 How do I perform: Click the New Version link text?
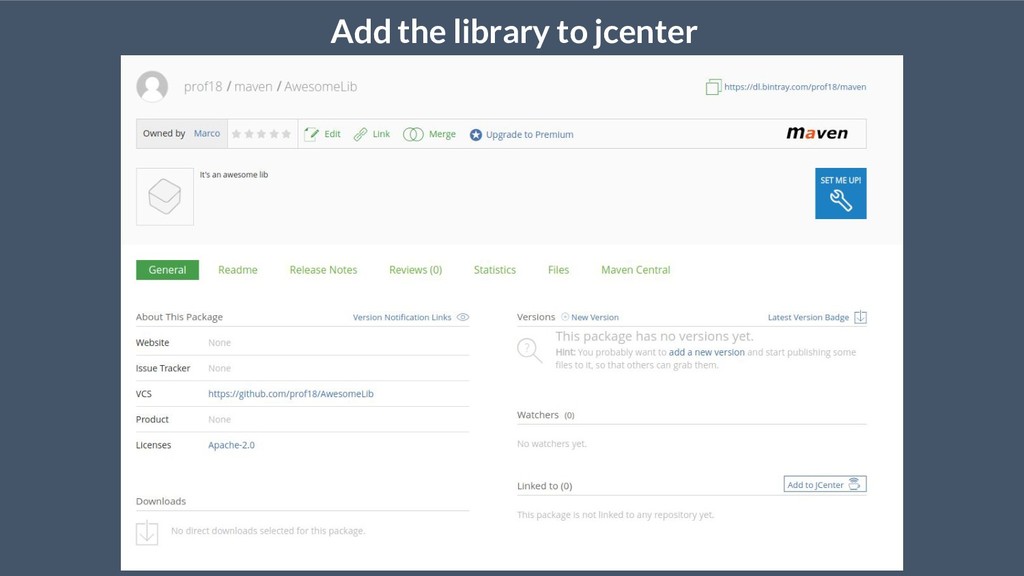[x=595, y=317]
